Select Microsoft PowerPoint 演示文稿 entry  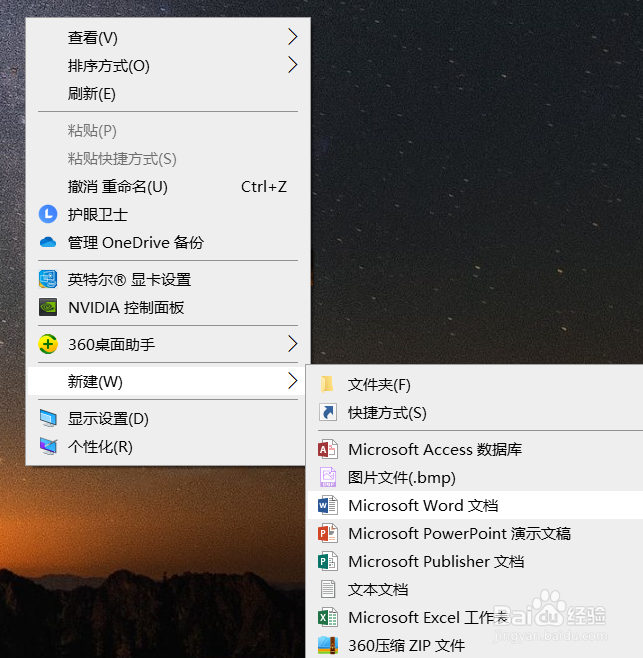[x=476, y=533]
